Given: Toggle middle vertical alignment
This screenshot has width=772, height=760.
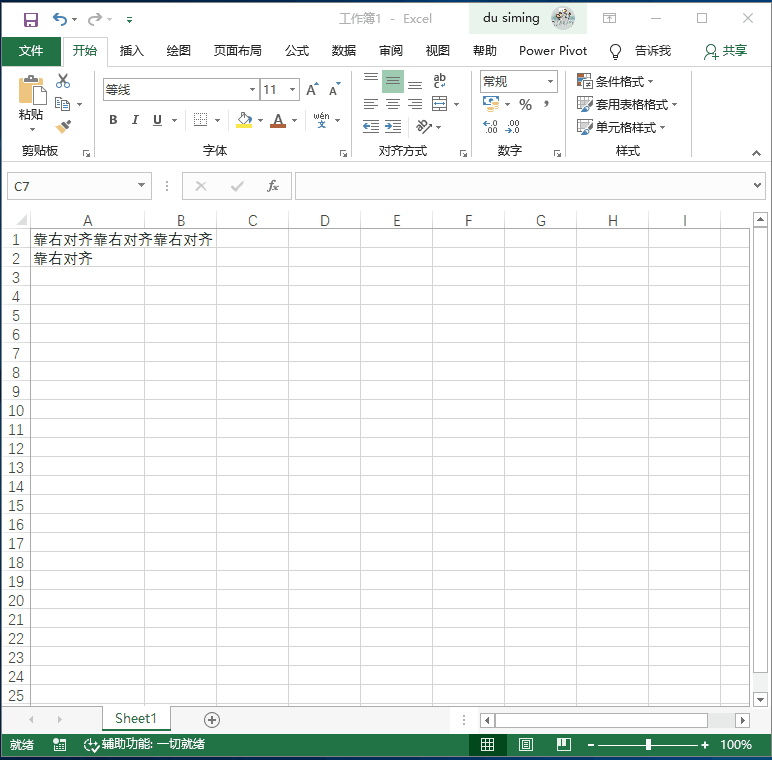Looking at the screenshot, I should point(393,81).
